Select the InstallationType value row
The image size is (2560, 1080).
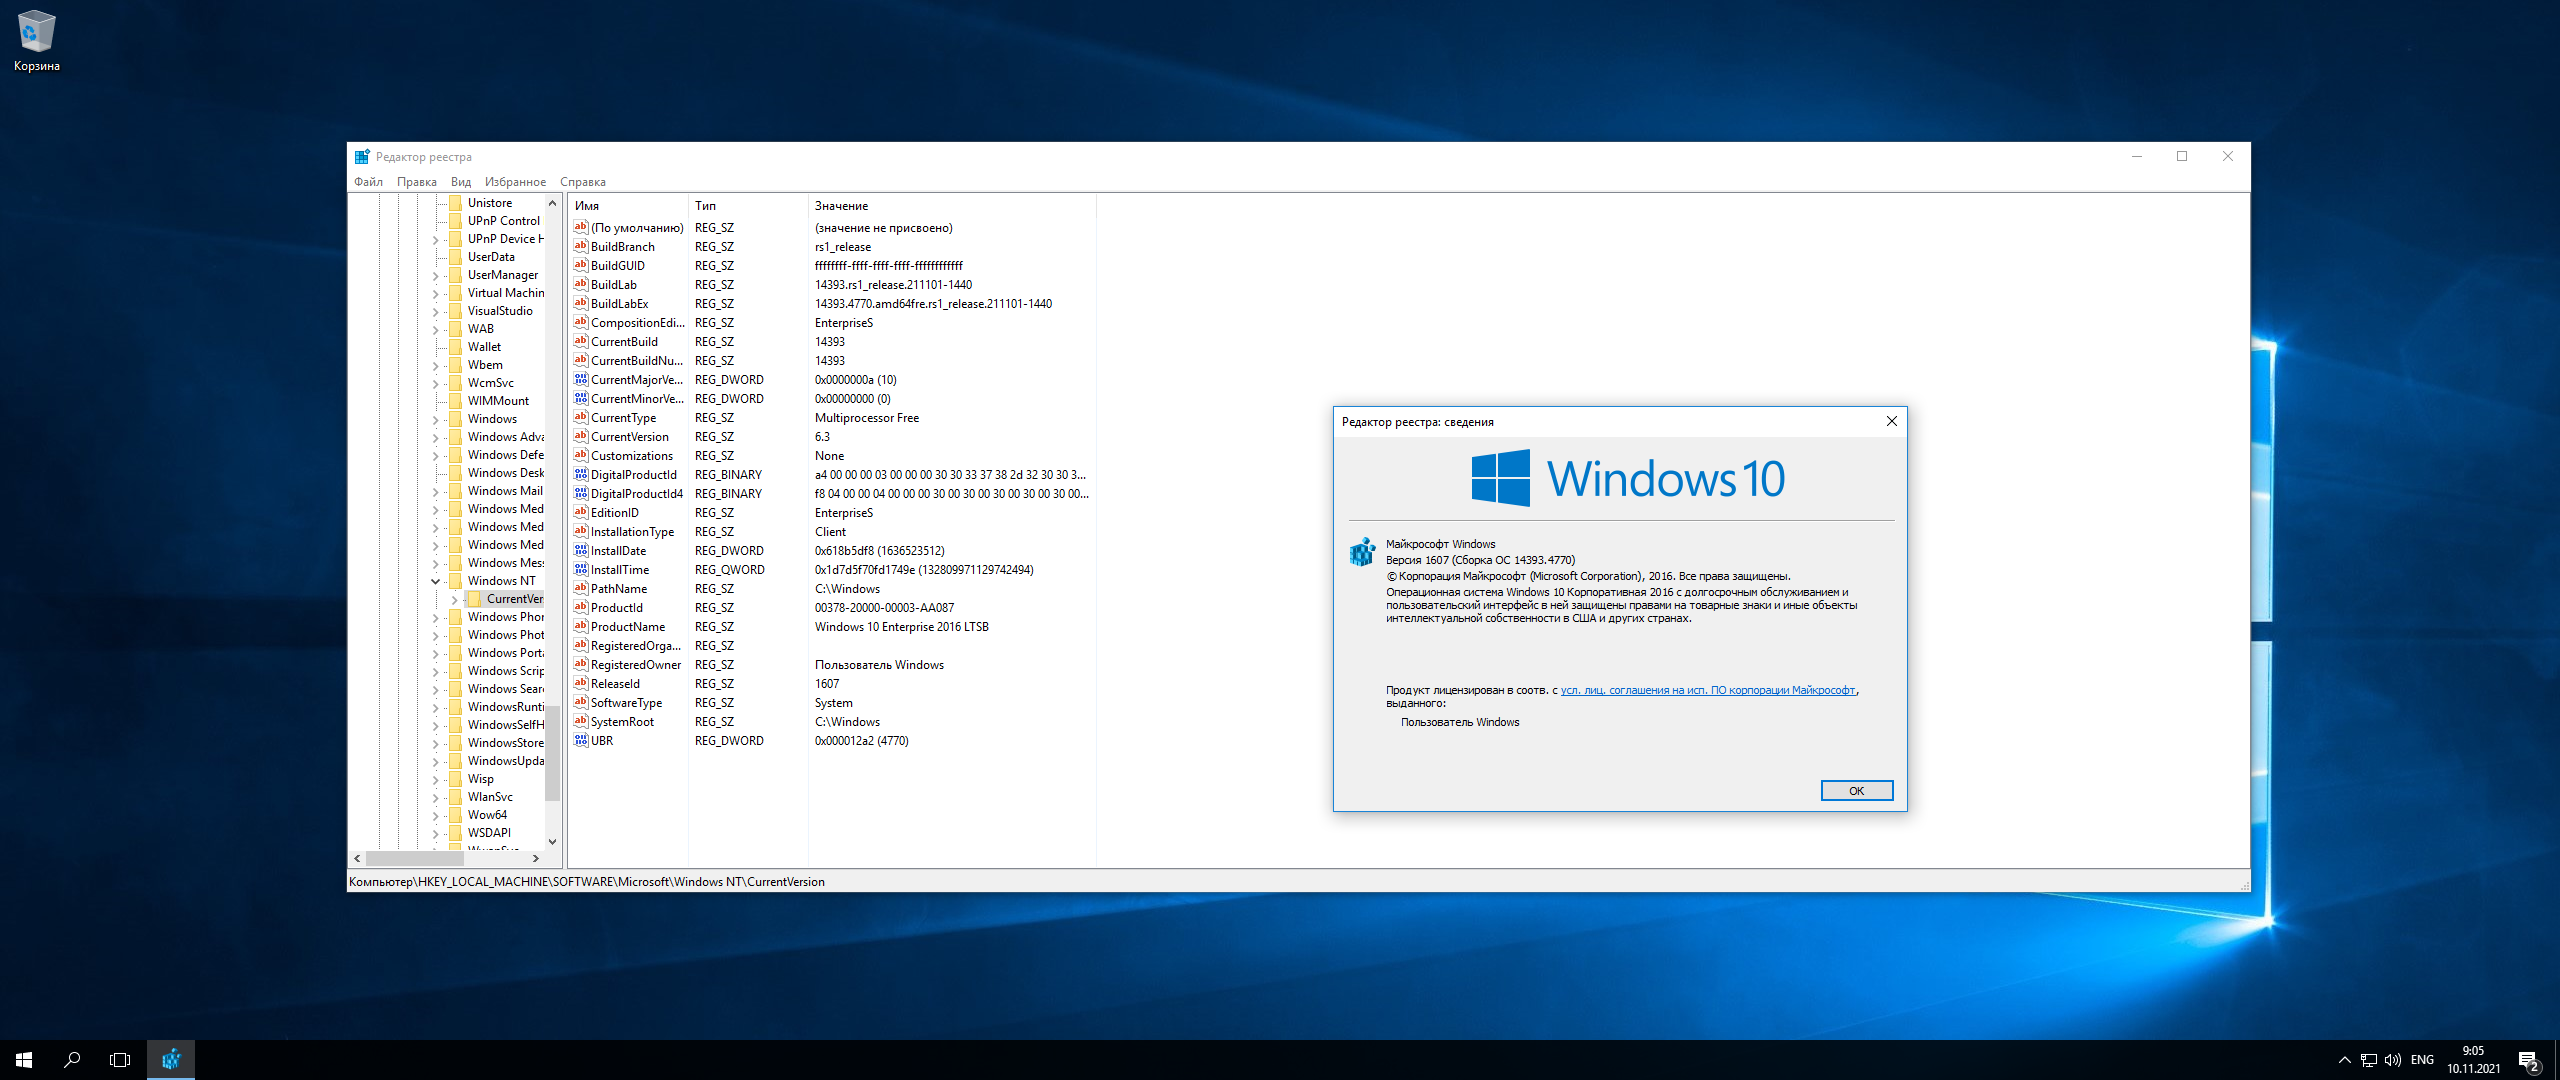click(832, 532)
